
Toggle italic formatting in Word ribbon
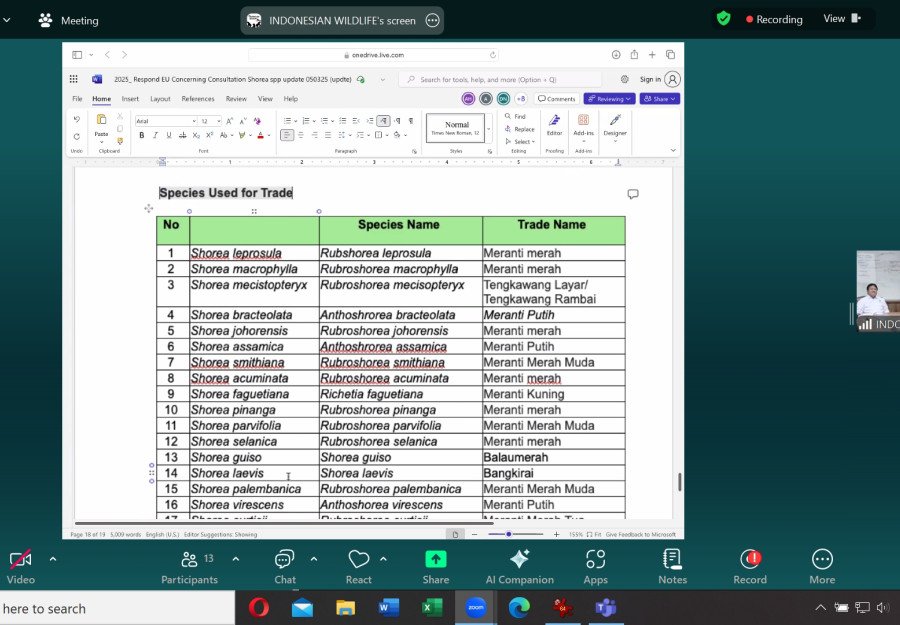point(155,135)
